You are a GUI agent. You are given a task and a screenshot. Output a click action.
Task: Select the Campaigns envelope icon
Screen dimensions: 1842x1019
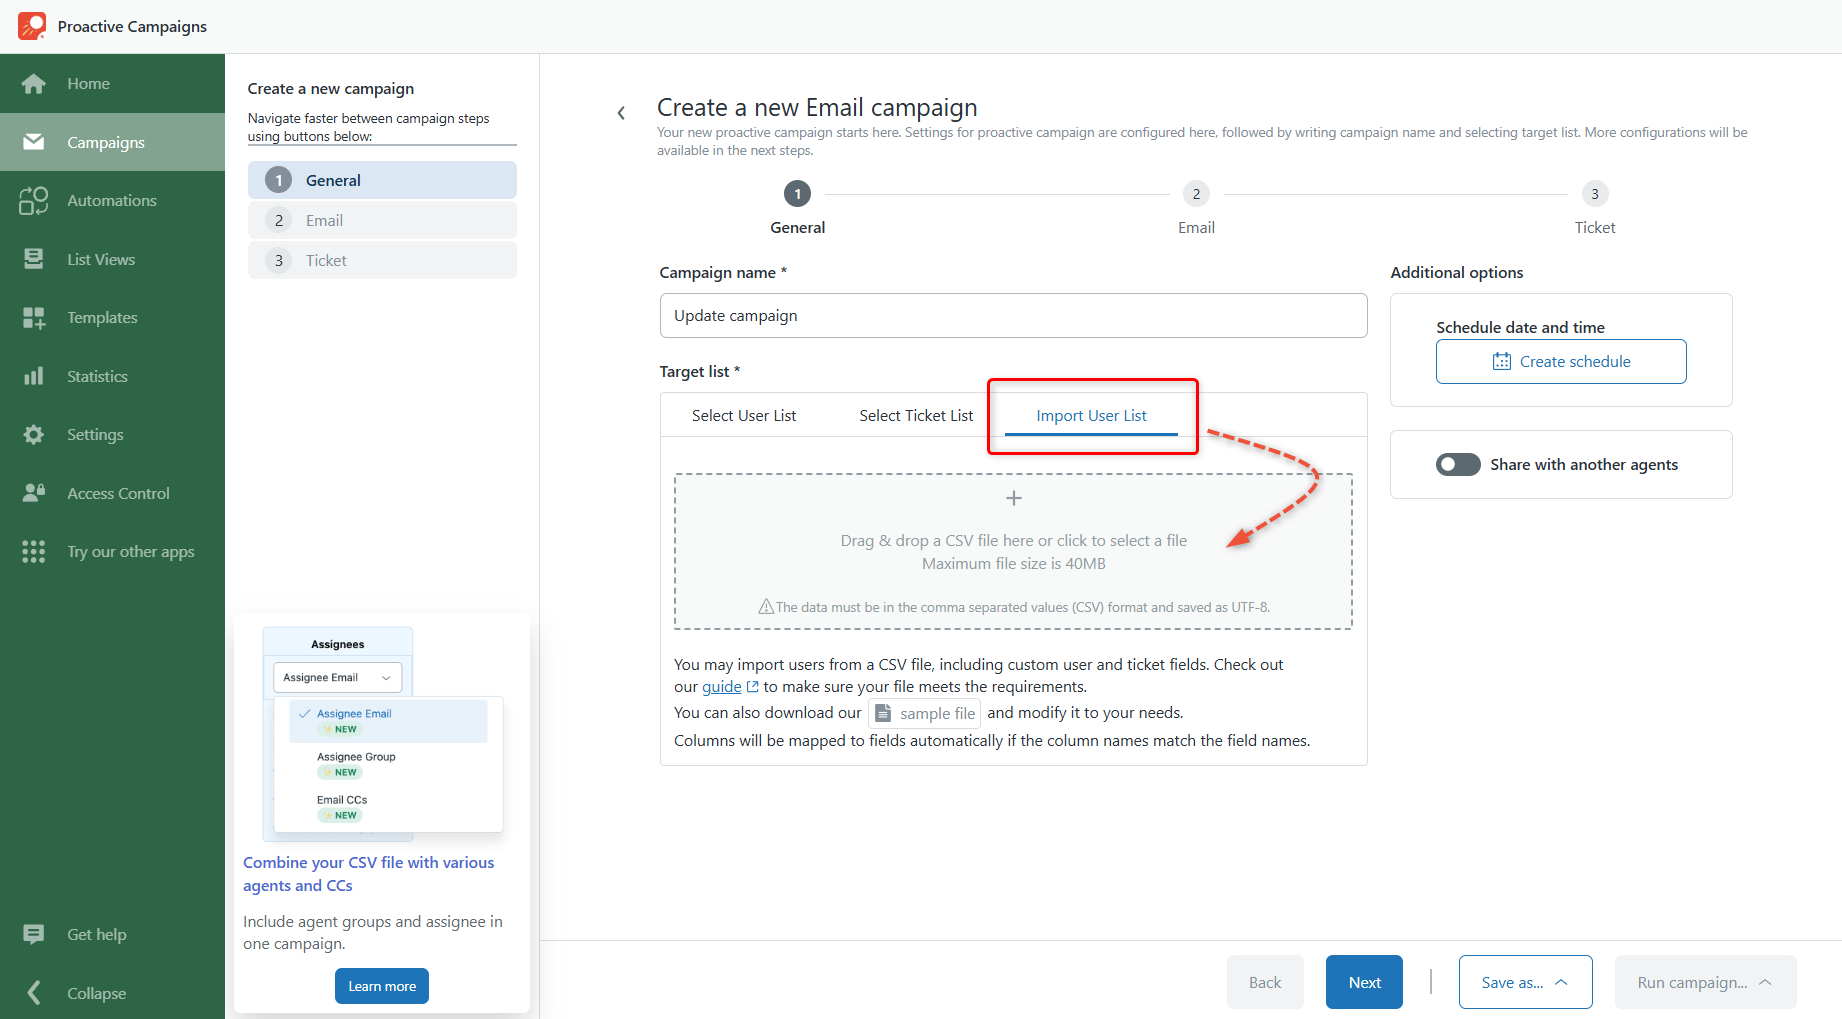pos(34,142)
